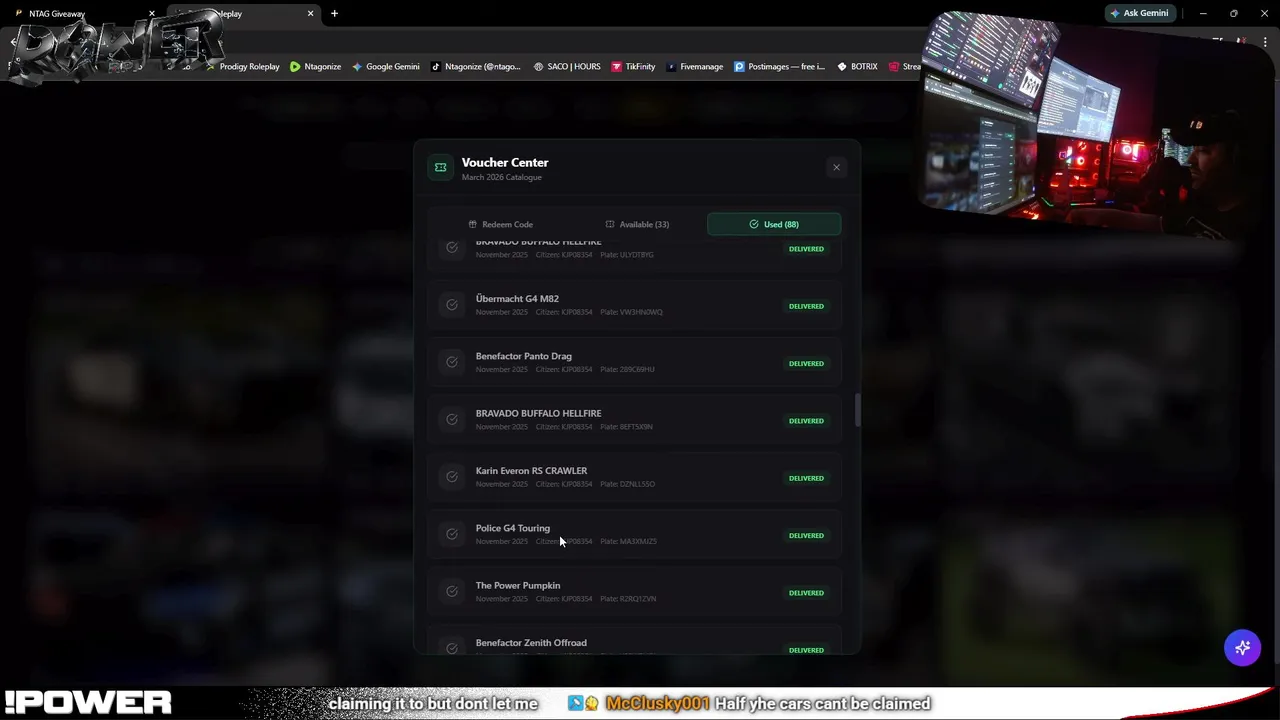Select the Übermacht G4 M82 voucher title
The width and height of the screenshot is (1280, 720).
click(517, 298)
